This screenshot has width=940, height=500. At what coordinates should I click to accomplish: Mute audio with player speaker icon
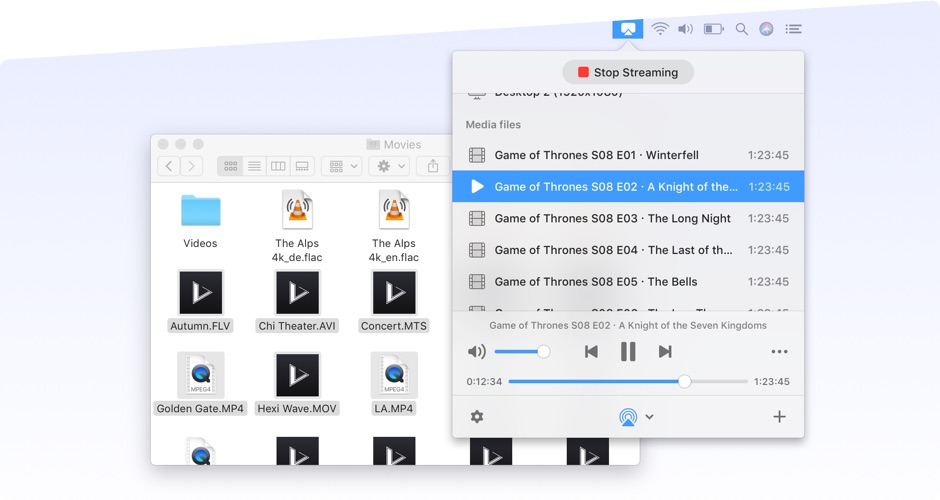(477, 352)
